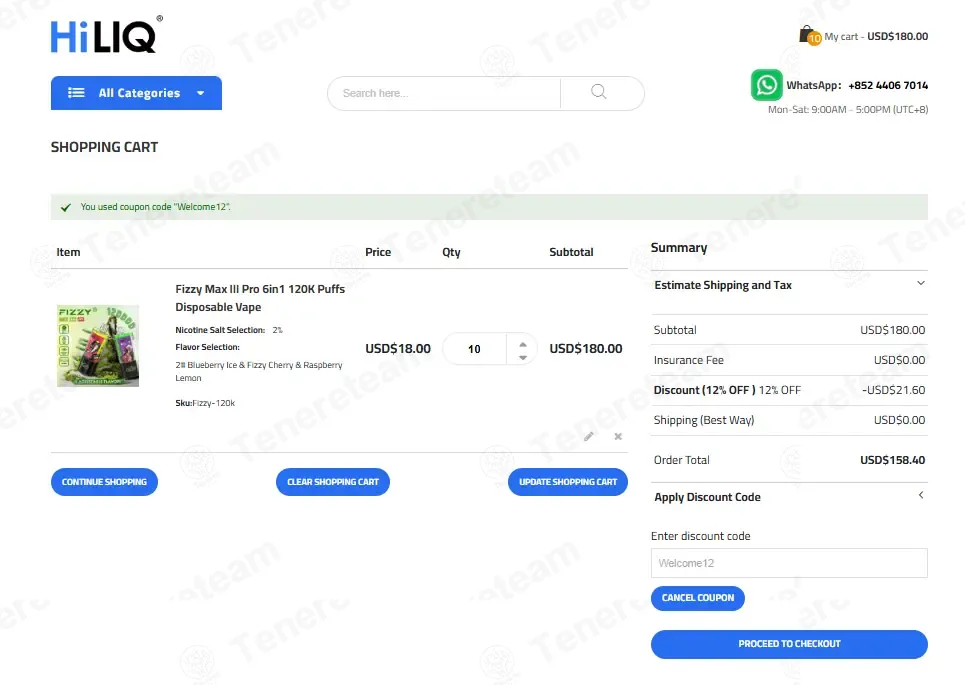
Task: Click the HiLIQ logo
Action: [x=106, y=35]
